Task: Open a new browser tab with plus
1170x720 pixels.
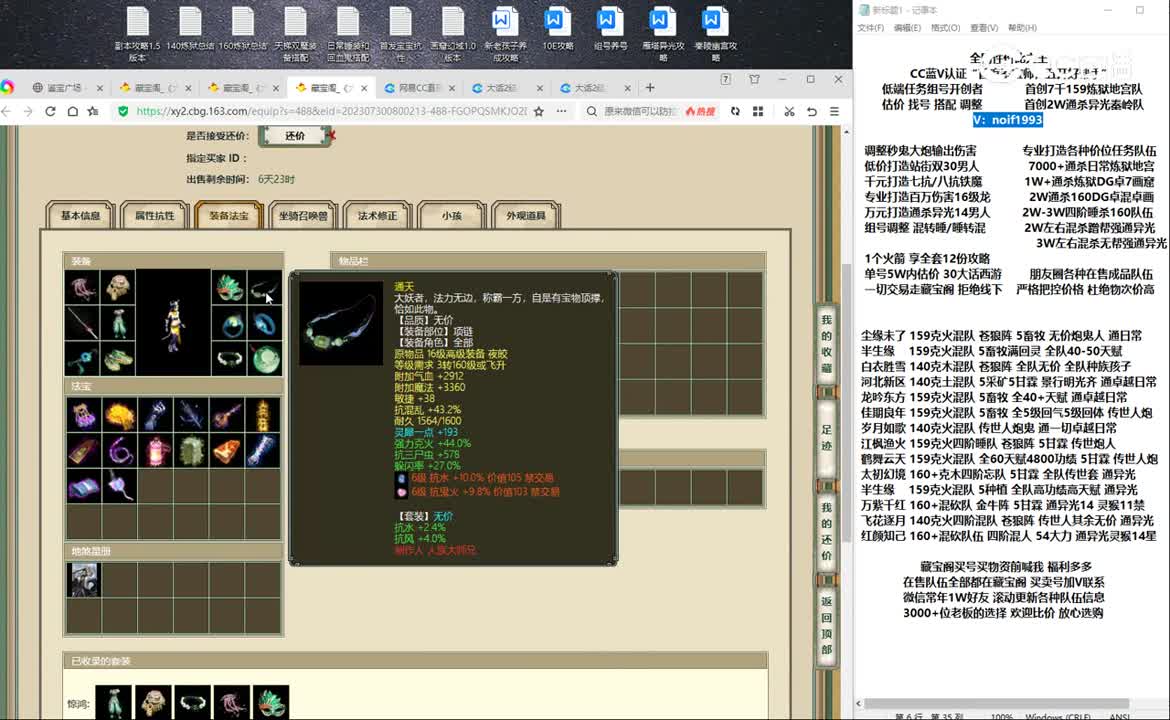Action: (650, 87)
